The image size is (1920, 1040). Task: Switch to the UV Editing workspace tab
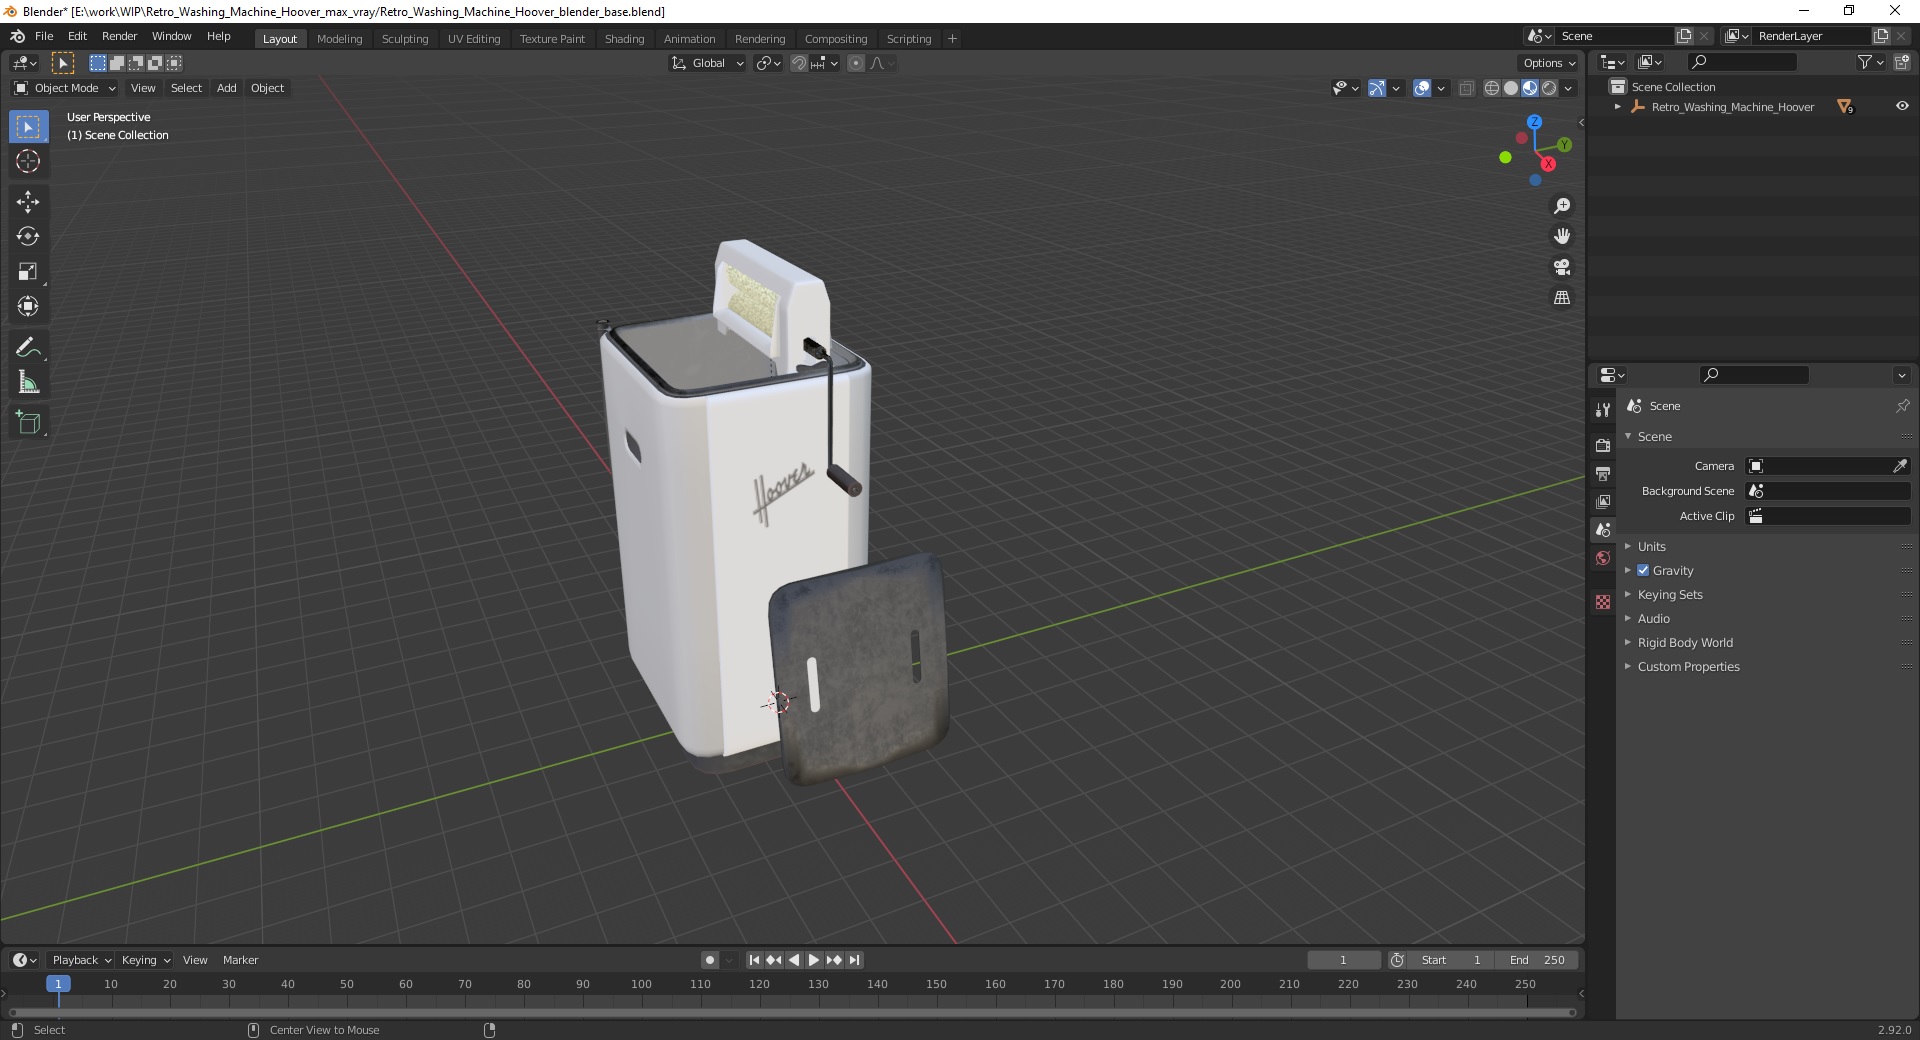474,39
